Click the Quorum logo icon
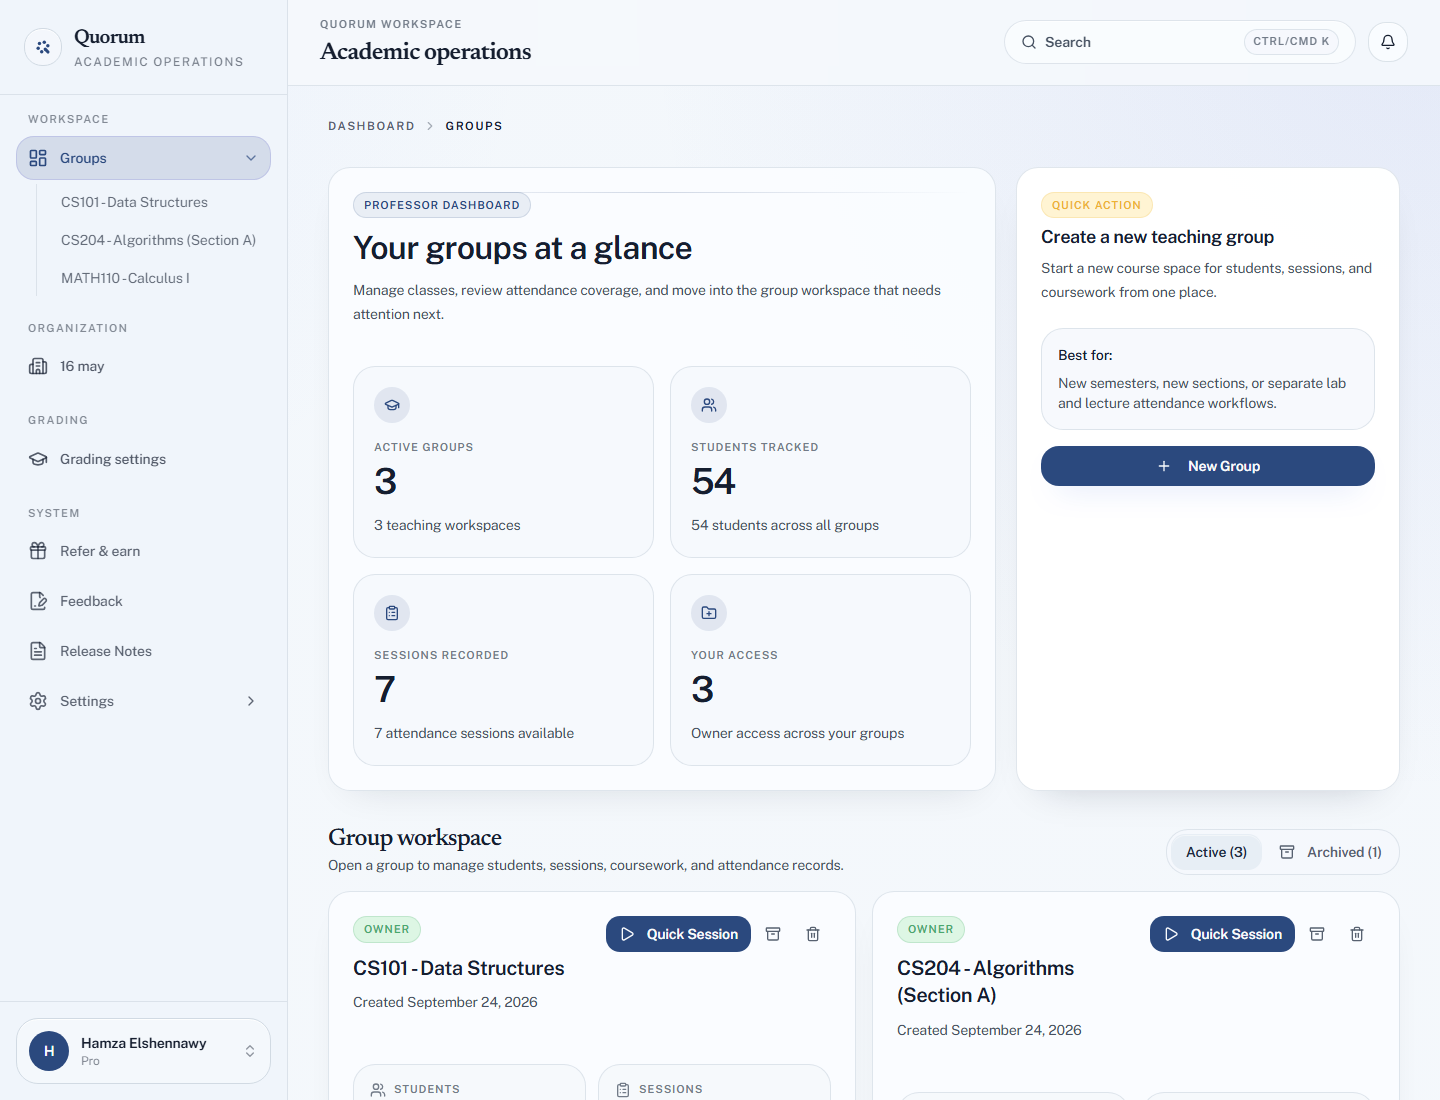Image resolution: width=1440 pixels, height=1100 pixels. coord(43,47)
